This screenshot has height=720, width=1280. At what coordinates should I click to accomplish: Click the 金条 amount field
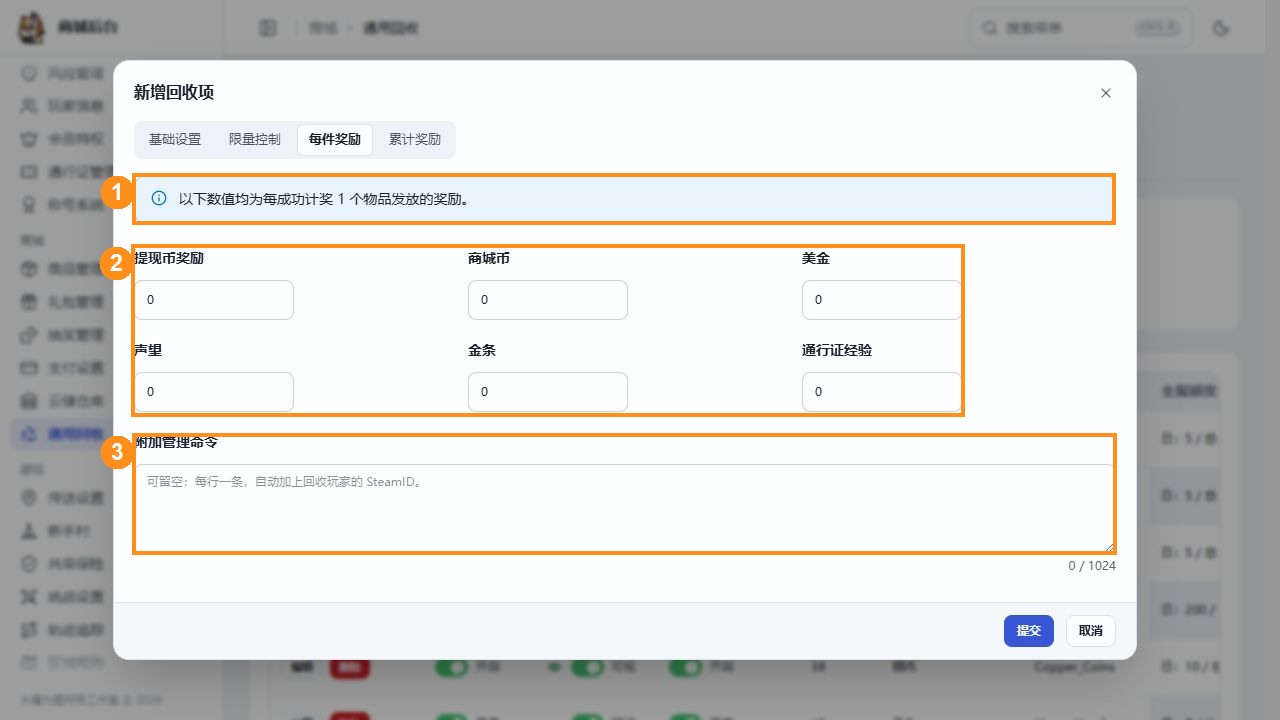[548, 392]
